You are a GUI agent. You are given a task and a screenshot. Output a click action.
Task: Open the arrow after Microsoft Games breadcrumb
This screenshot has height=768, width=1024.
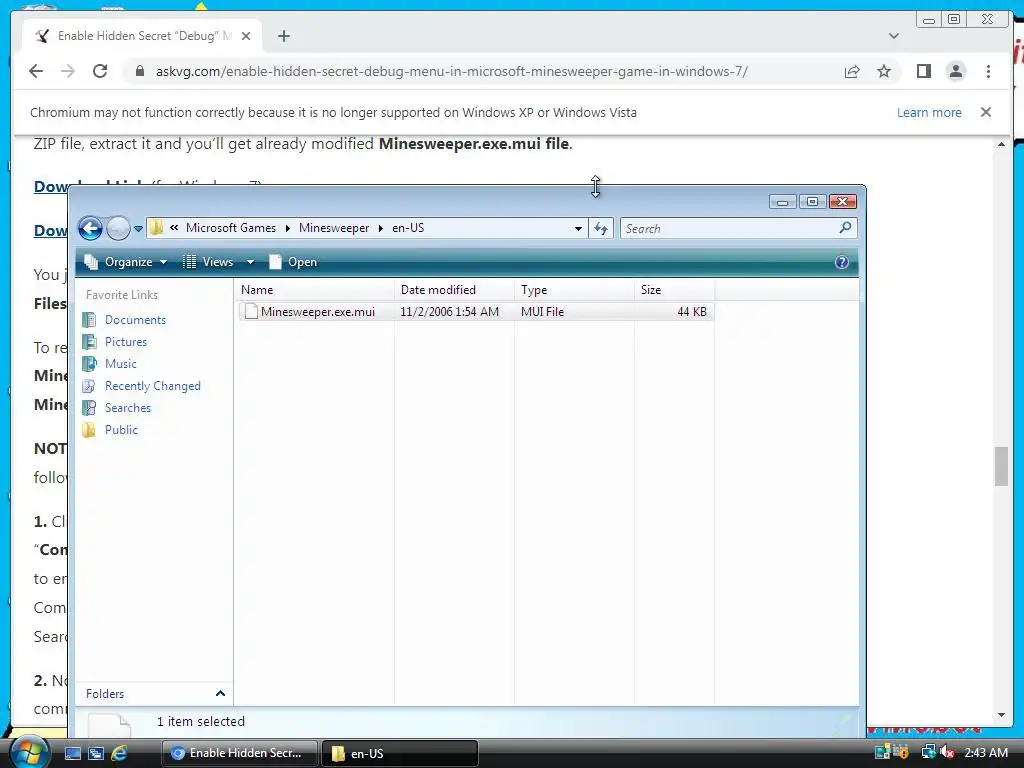[287, 228]
